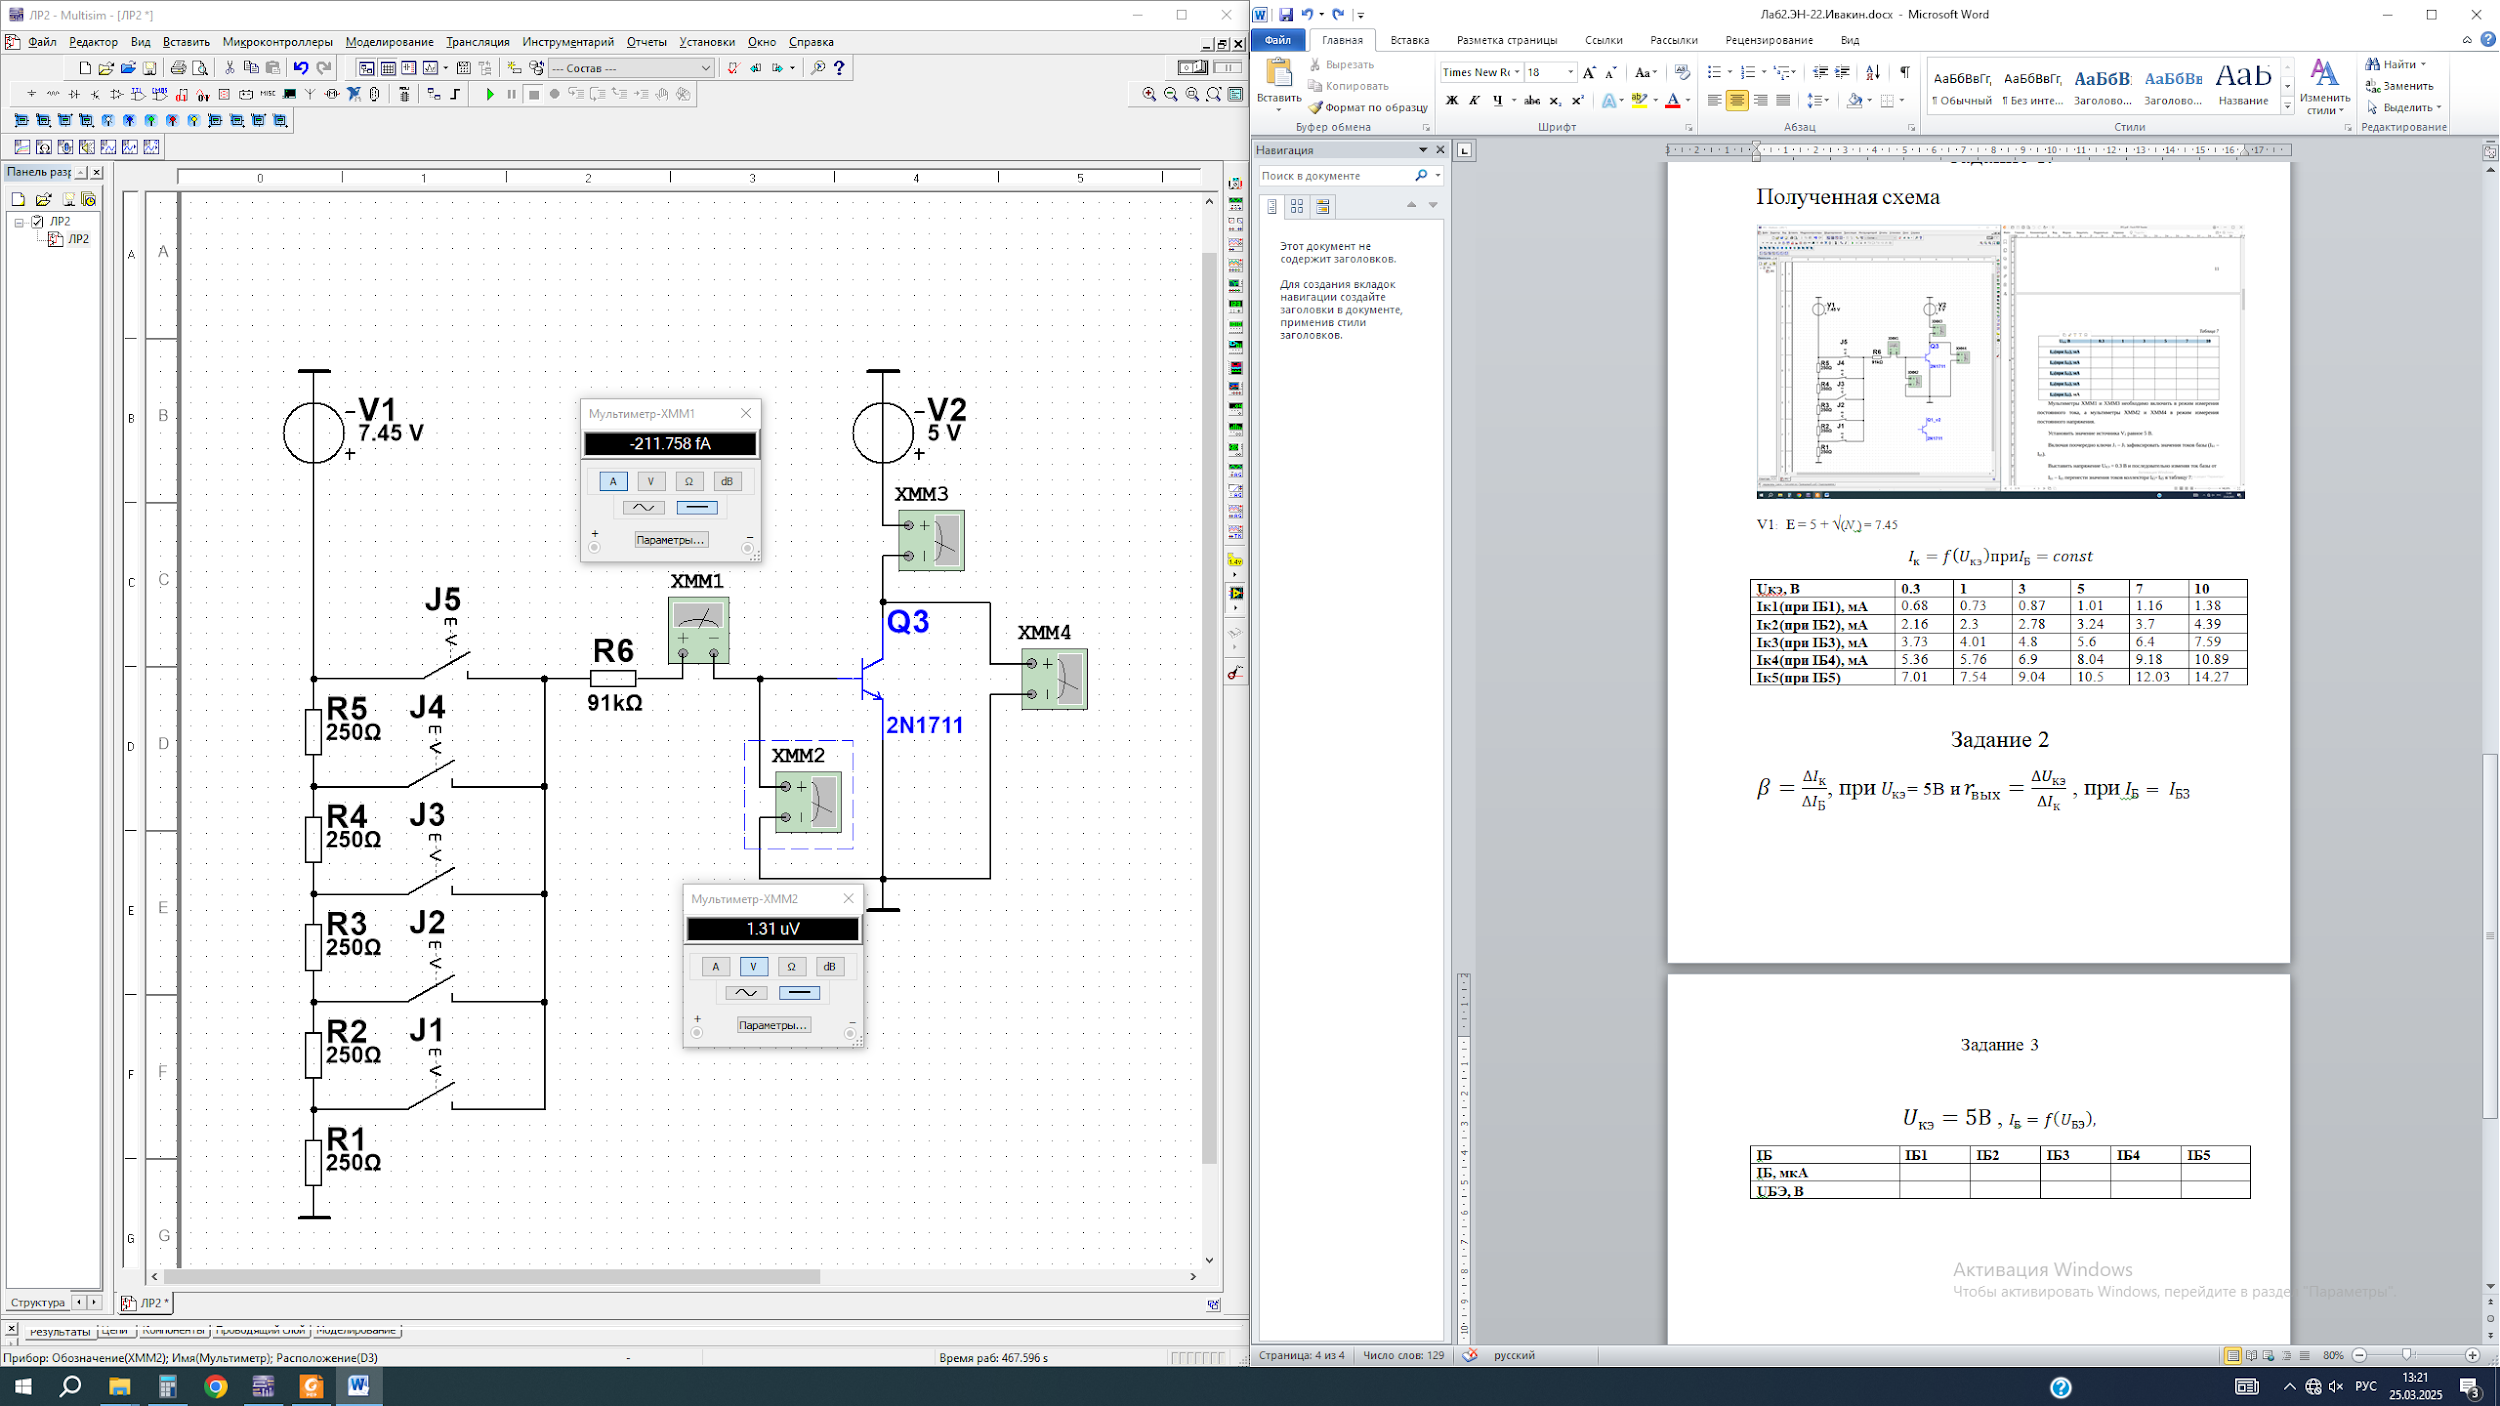Screen dimensions: 2500x1406
Task: Open the Times New Roman font dropdown
Action: 1516,72
